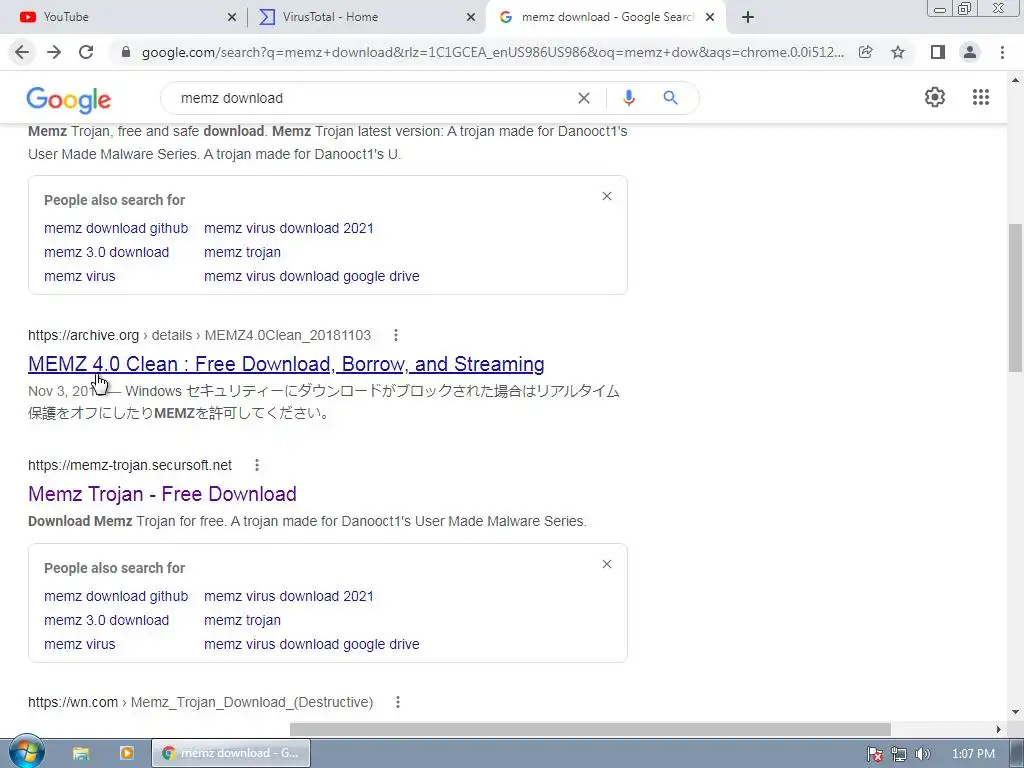This screenshot has height=768, width=1024.
Task: Open Google quick settings gear
Action: [935, 97]
